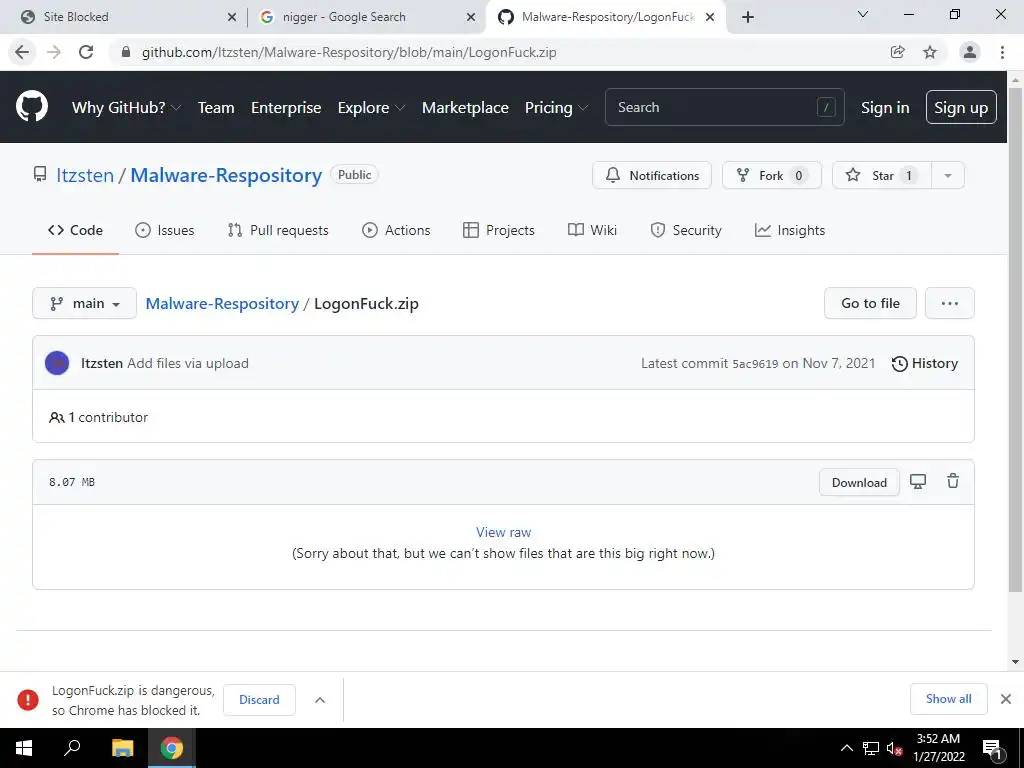Open Windows search magnifier icon

[x=72, y=748]
